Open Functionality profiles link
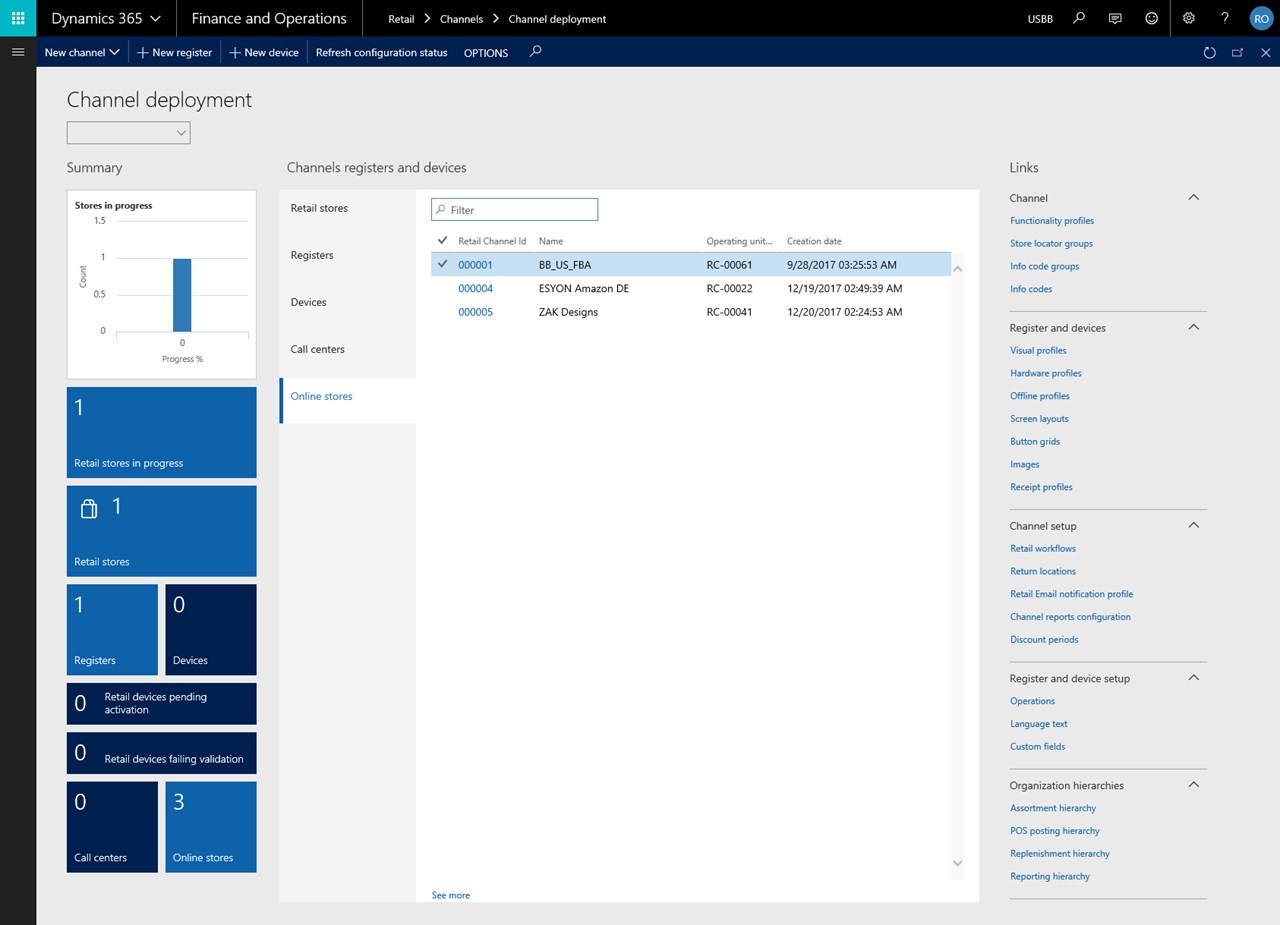 [x=1052, y=221]
